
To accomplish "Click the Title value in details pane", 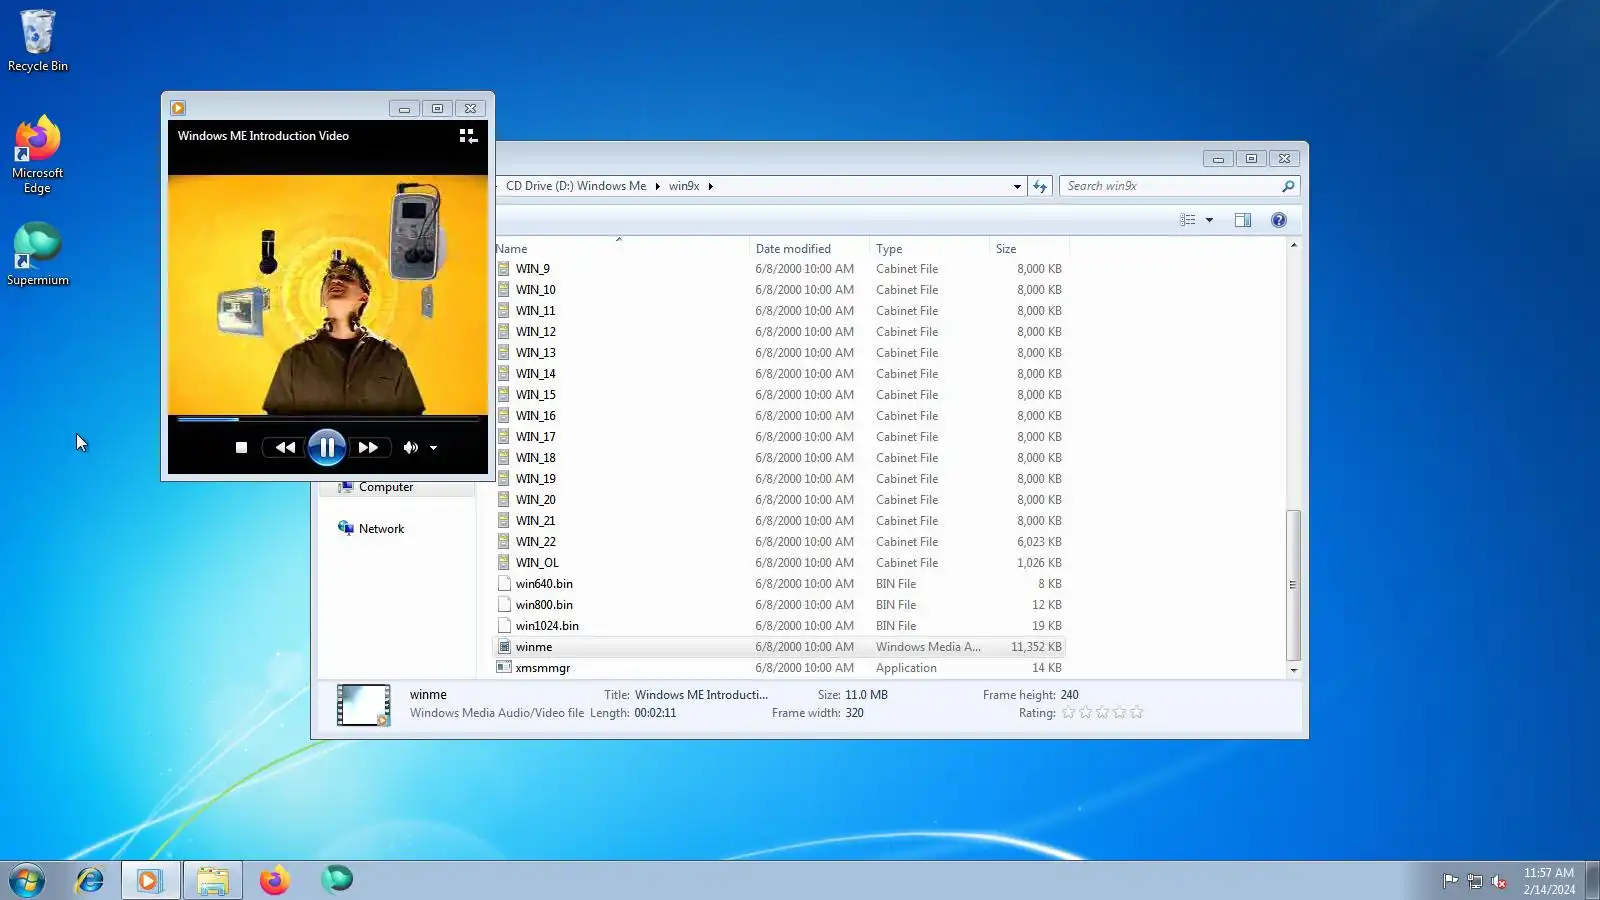I will [x=702, y=695].
